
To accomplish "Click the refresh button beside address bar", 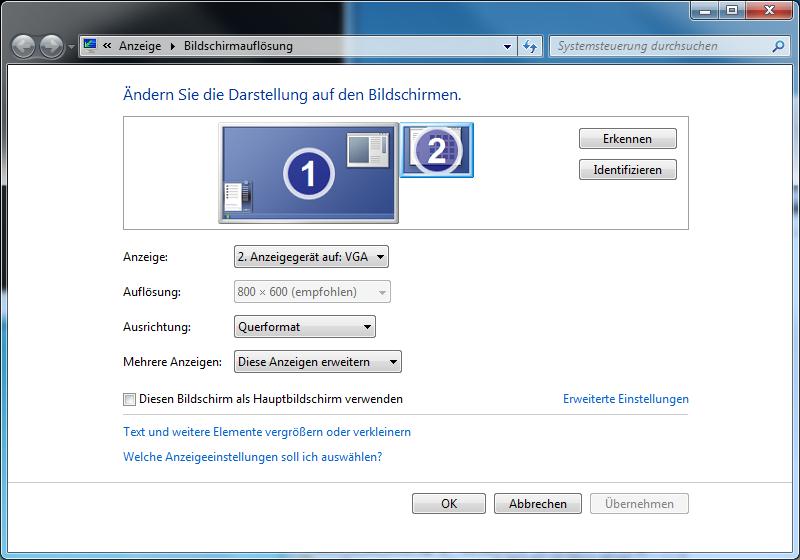I will (530, 46).
